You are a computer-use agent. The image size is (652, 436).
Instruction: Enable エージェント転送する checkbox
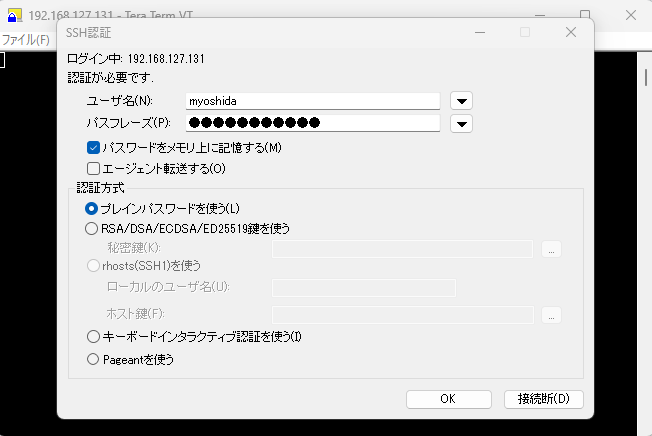point(94,168)
